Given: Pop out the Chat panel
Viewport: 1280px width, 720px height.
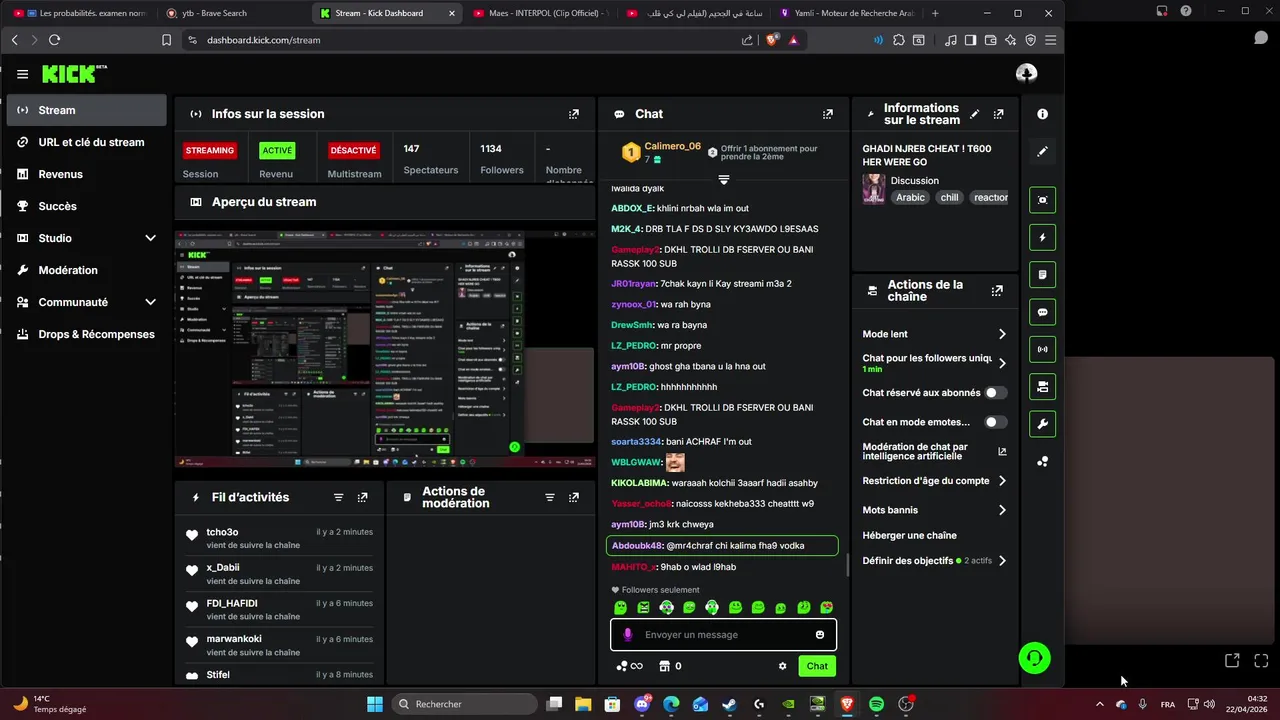Looking at the screenshot, I should tap(828, 114).
